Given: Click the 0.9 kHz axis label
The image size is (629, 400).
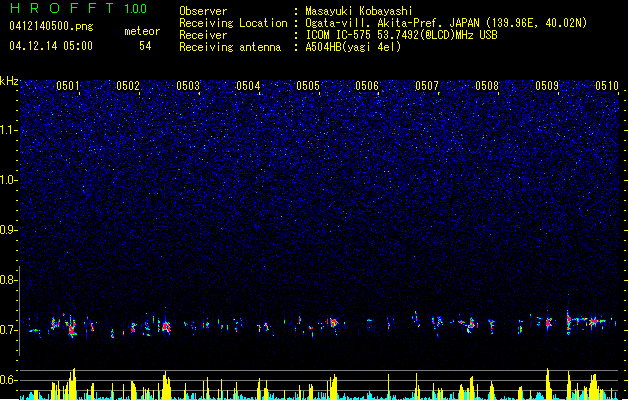Looking at the screenshot, I should 8,230.
